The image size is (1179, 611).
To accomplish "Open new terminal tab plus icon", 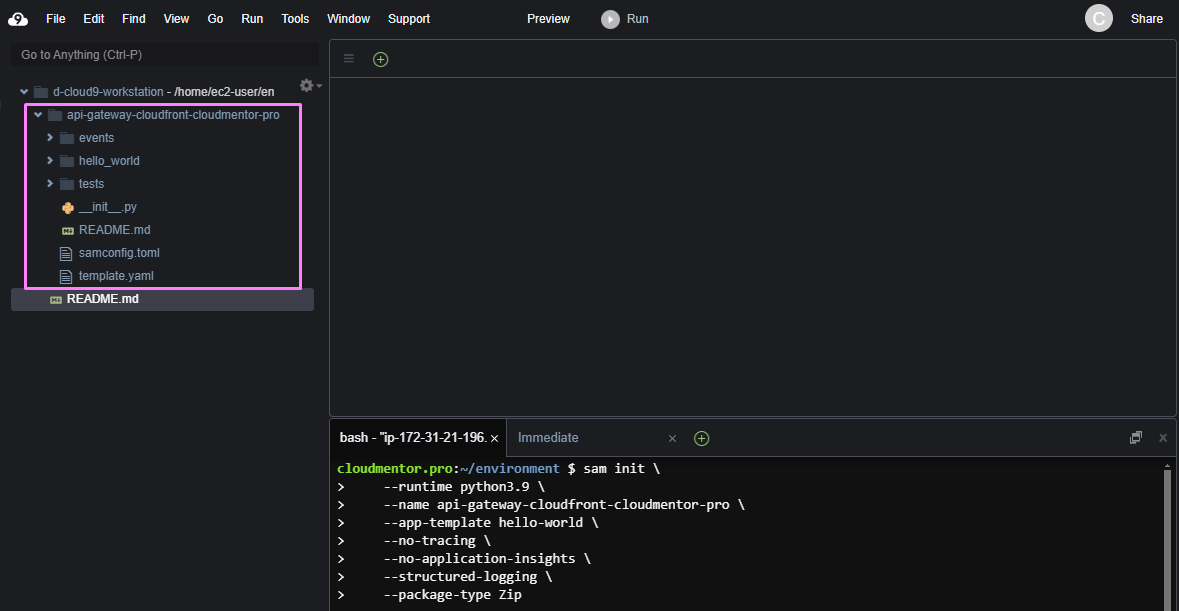I will 701,438.
